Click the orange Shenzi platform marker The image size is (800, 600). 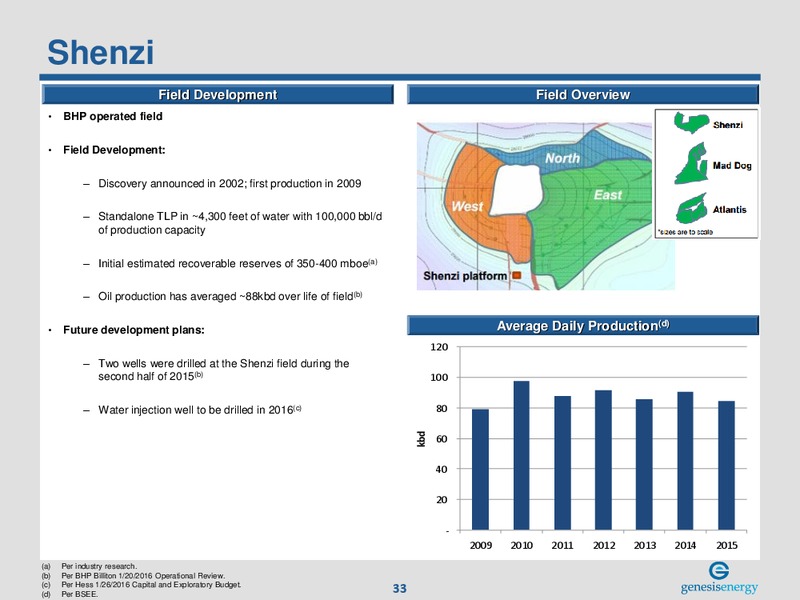pyautogui.click(x=516, y=276)
